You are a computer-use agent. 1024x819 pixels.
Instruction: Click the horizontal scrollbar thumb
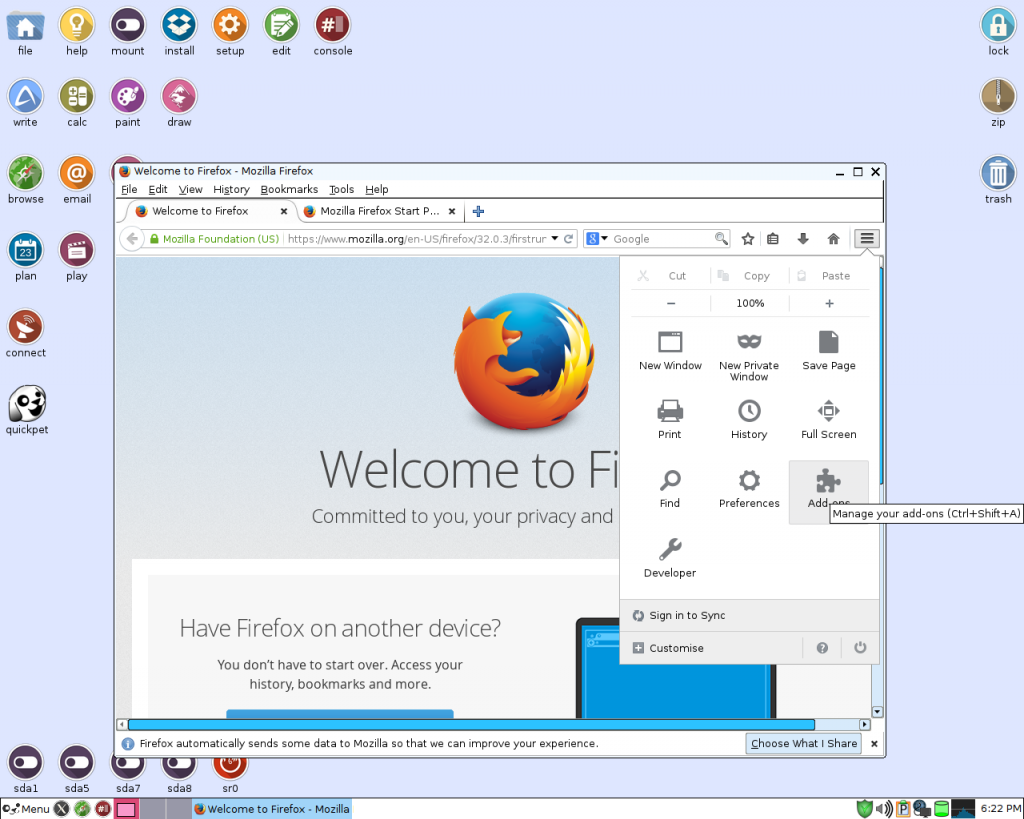(472, 724)
